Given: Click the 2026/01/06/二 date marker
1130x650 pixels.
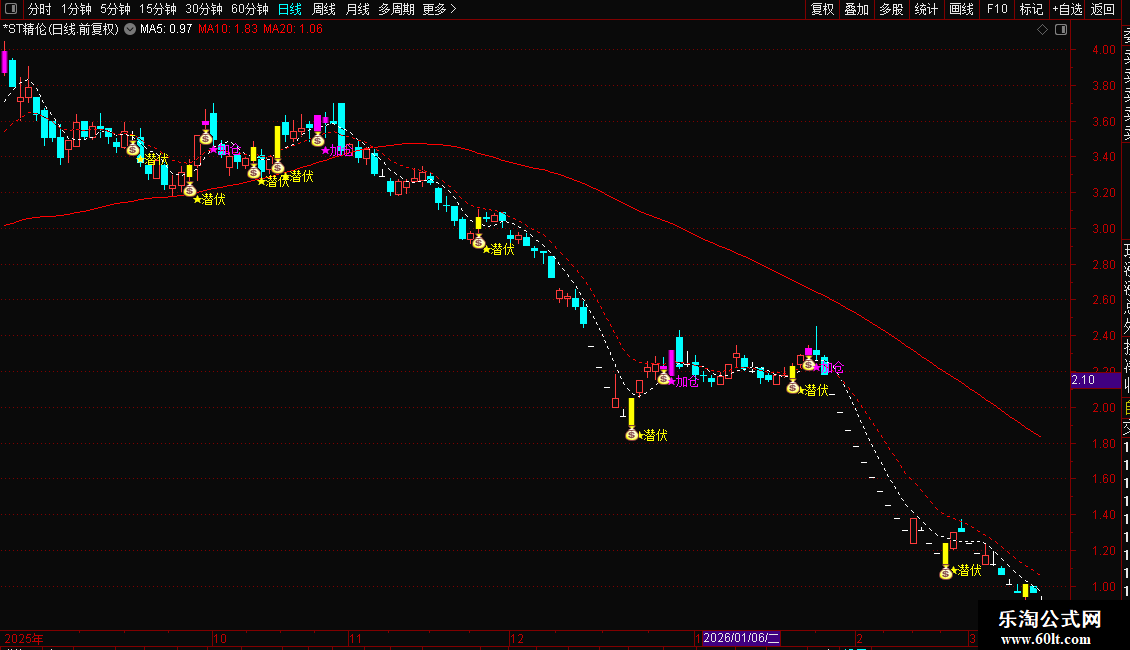Looking at the screenshot, I should click(x=741, y=638).
